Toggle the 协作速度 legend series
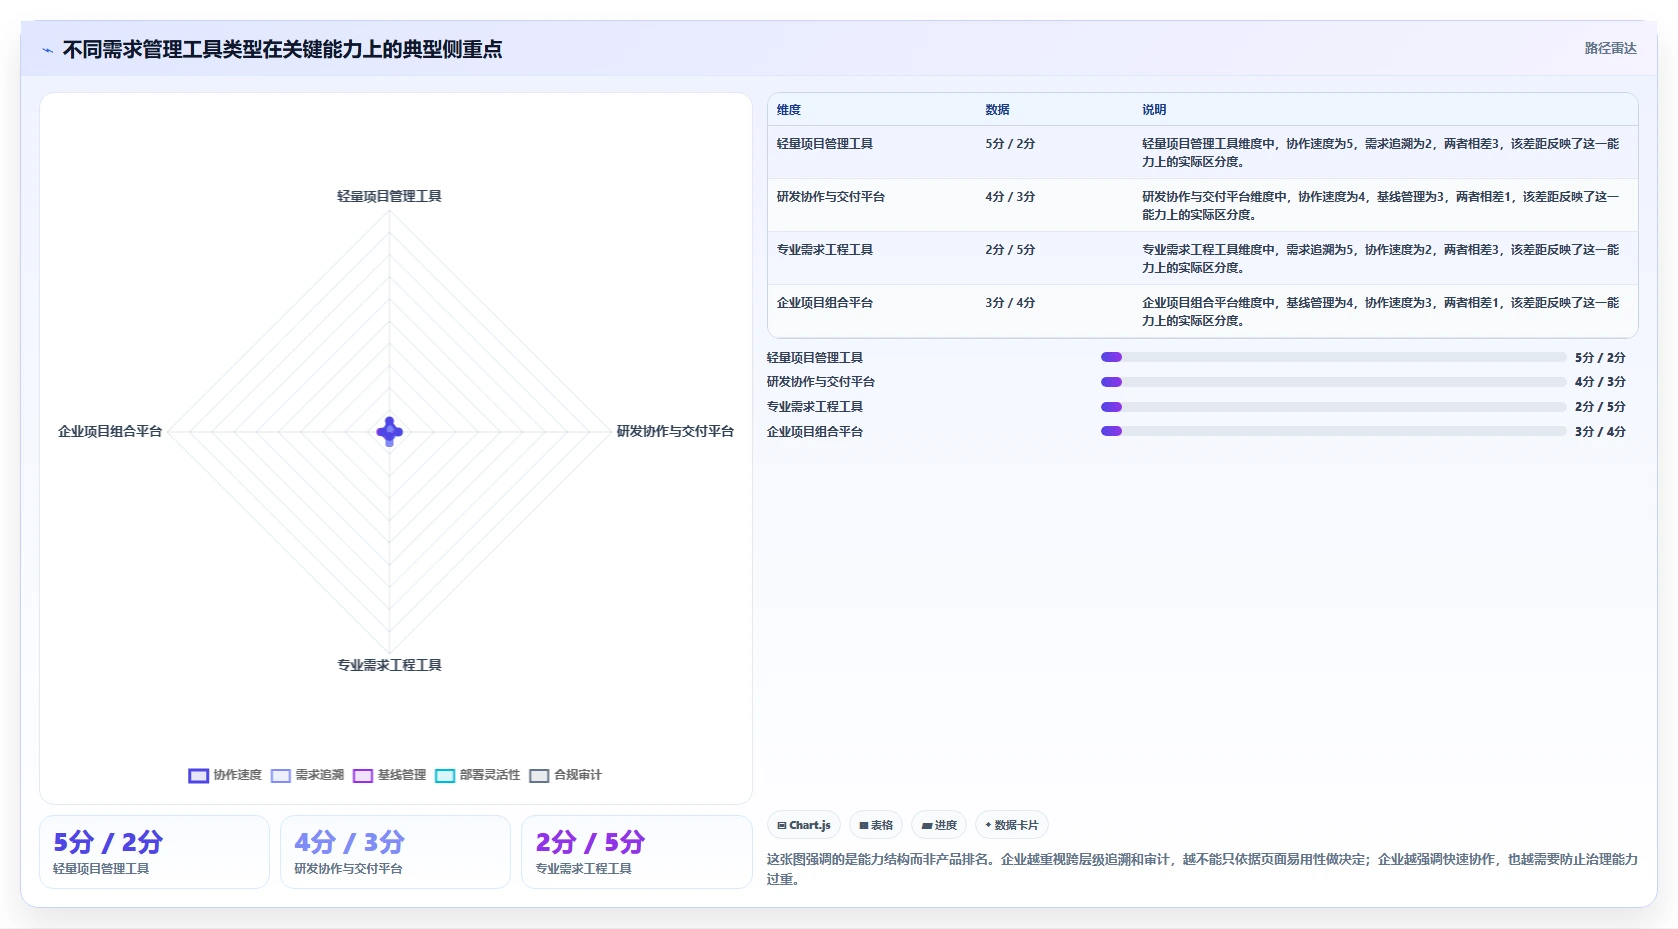Viewport: 1678px width, 929px height. (225, 775)
